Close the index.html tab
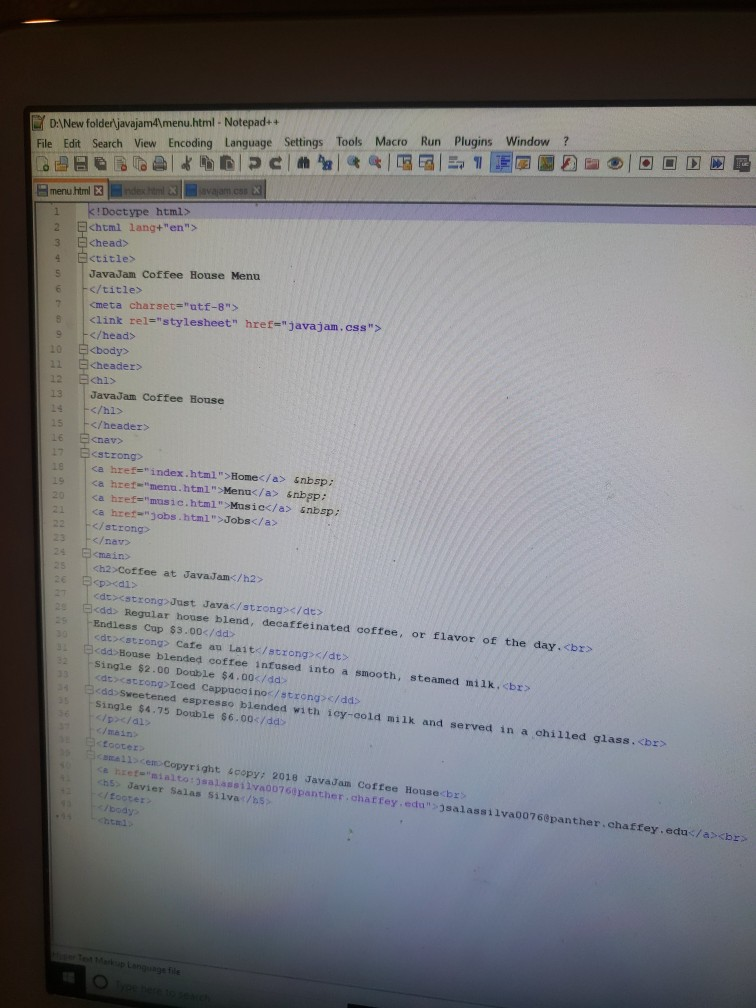The image size is (756, 1008). coord(172,190)
